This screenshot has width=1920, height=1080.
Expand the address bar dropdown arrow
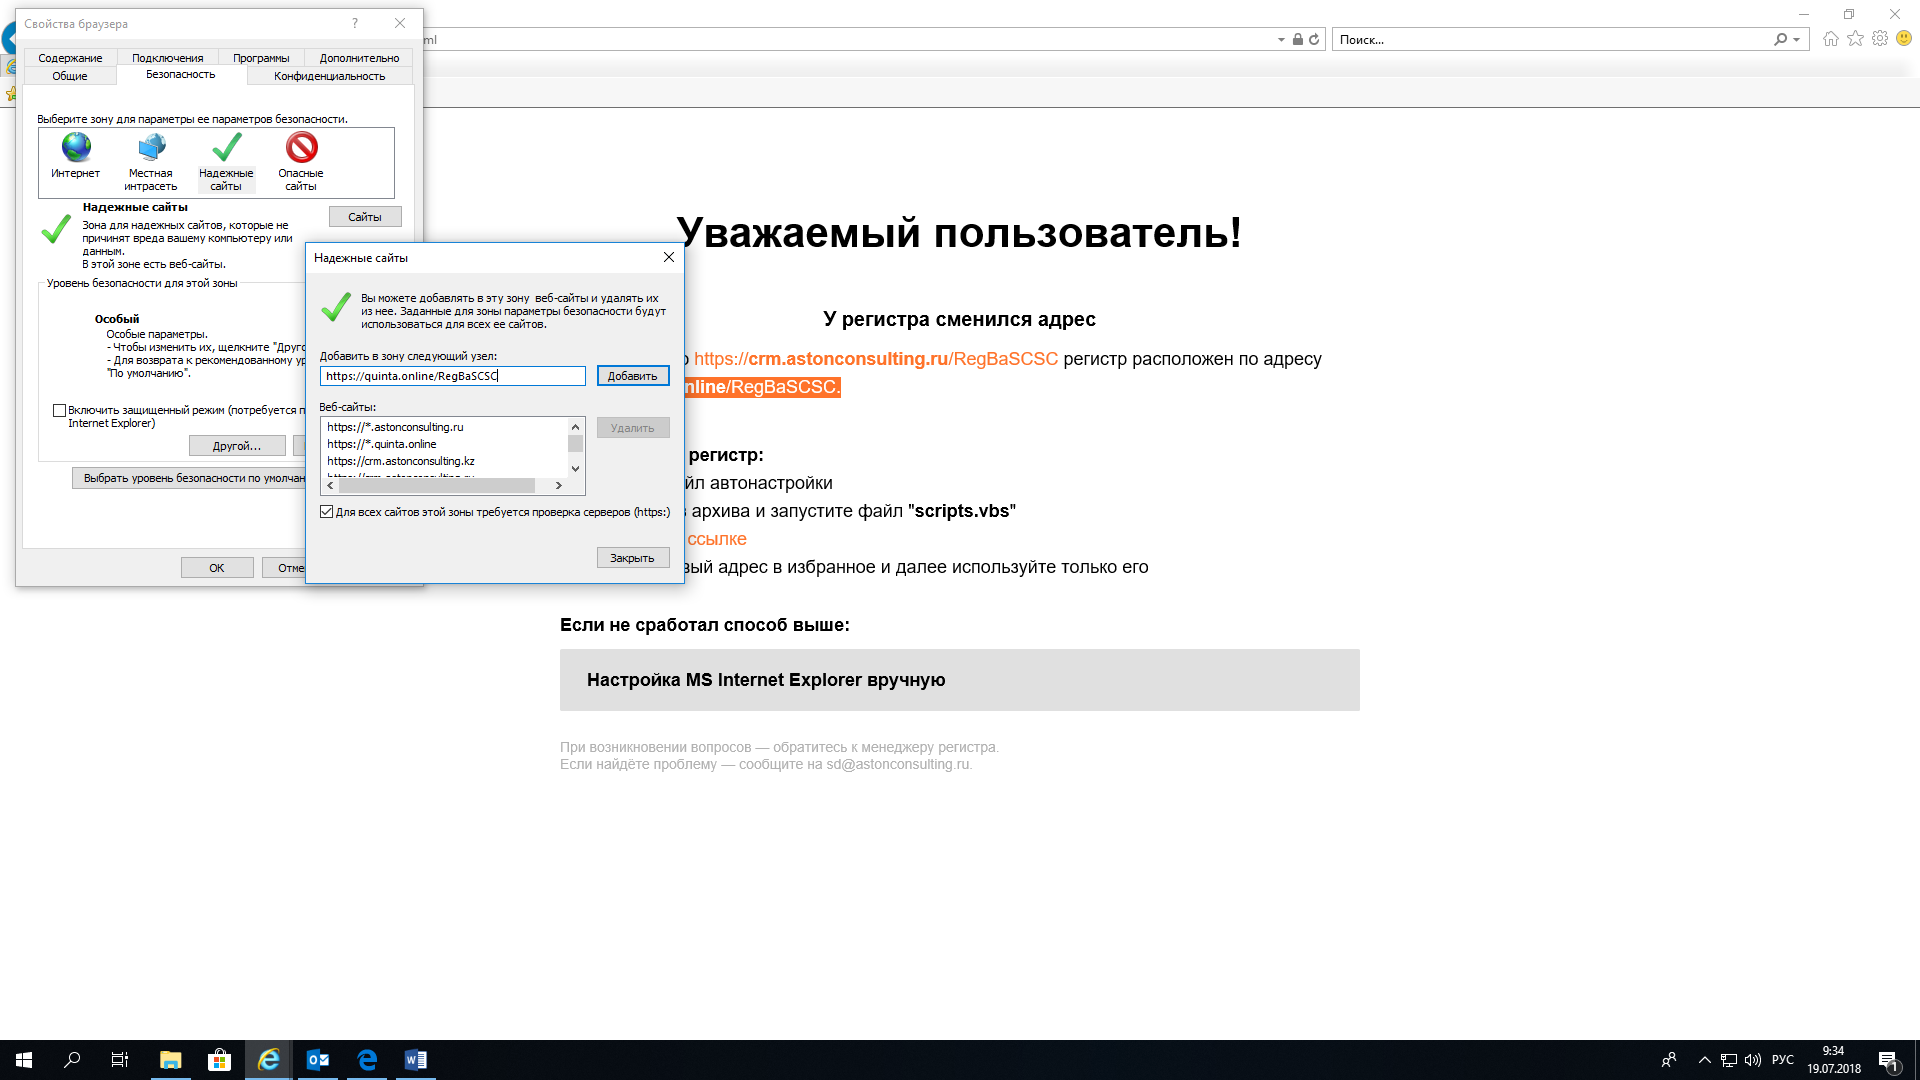click(1281, 40)
